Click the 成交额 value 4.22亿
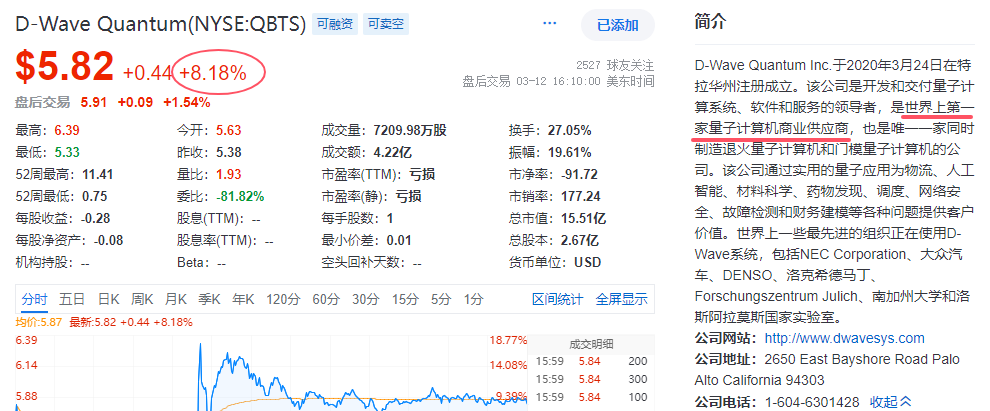Screen dimensions: 990x411 point(393,152)
